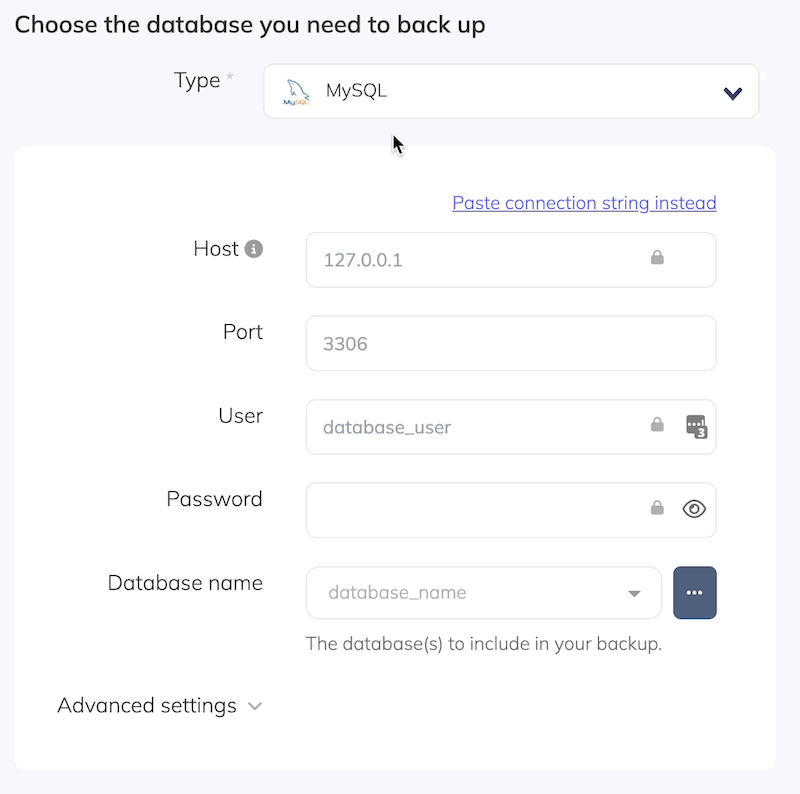
Task: Click into the Port field showing 3306
Action: (510, 344)
